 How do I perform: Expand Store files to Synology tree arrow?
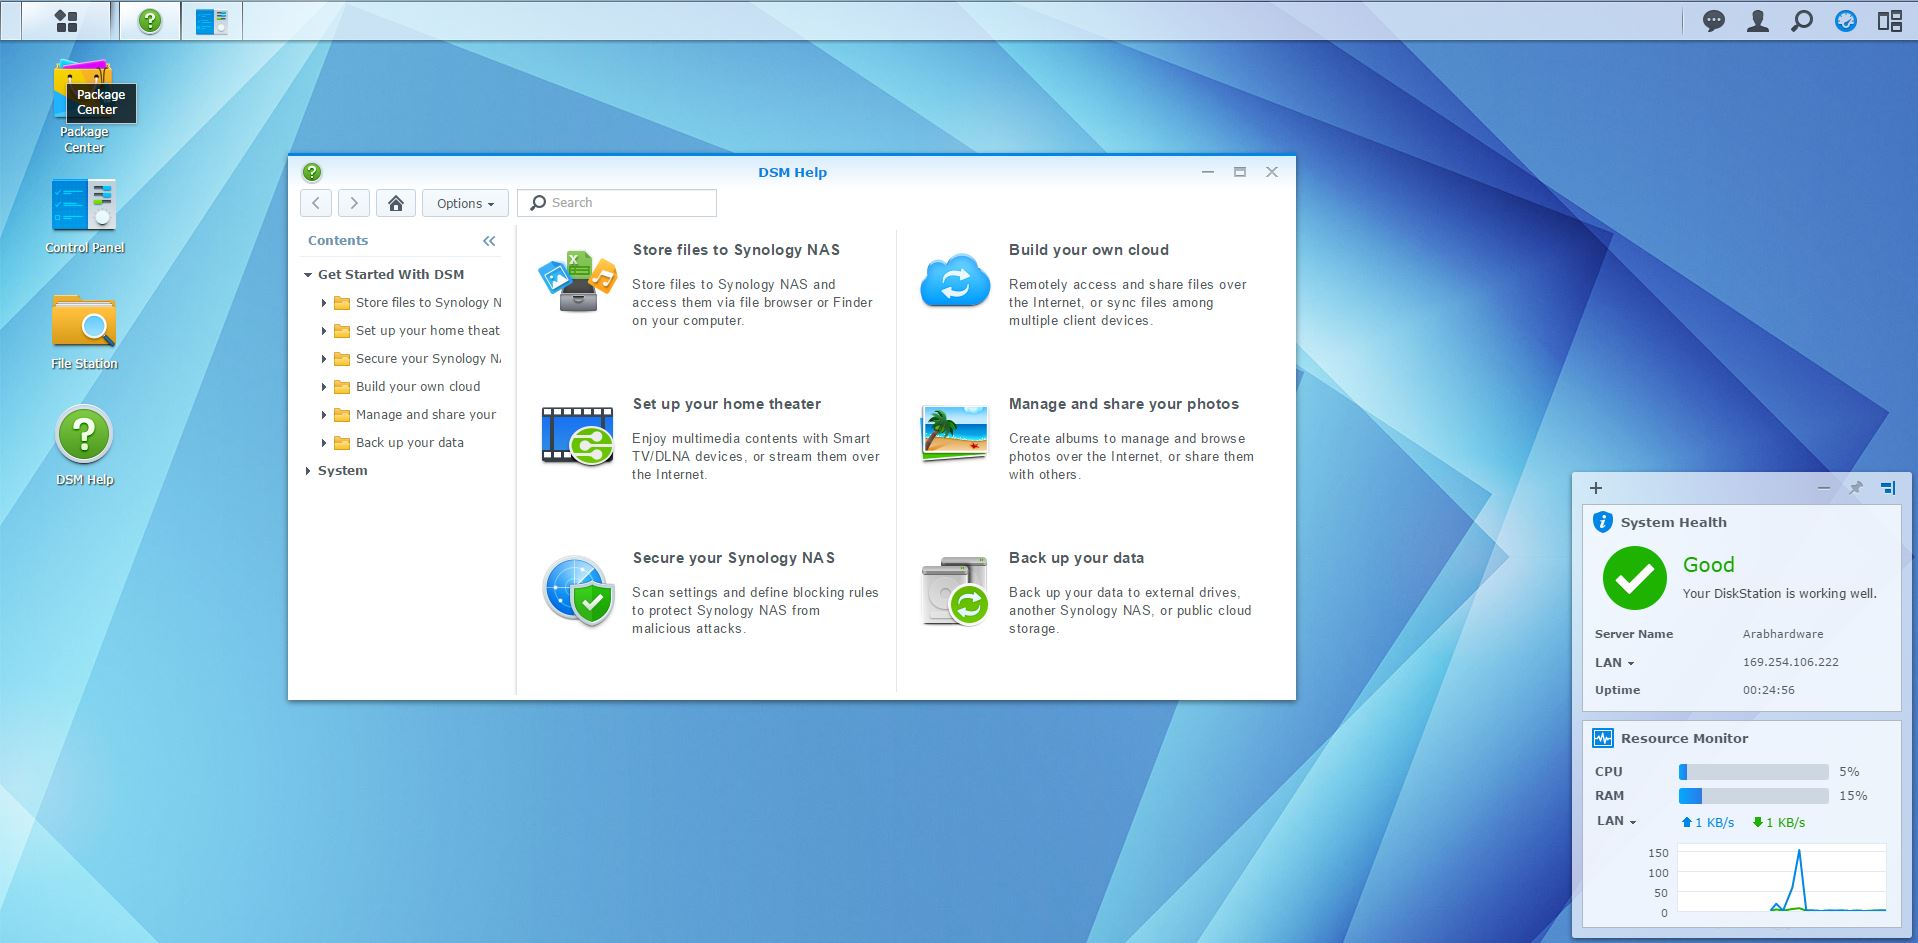[x=323, y=303]
